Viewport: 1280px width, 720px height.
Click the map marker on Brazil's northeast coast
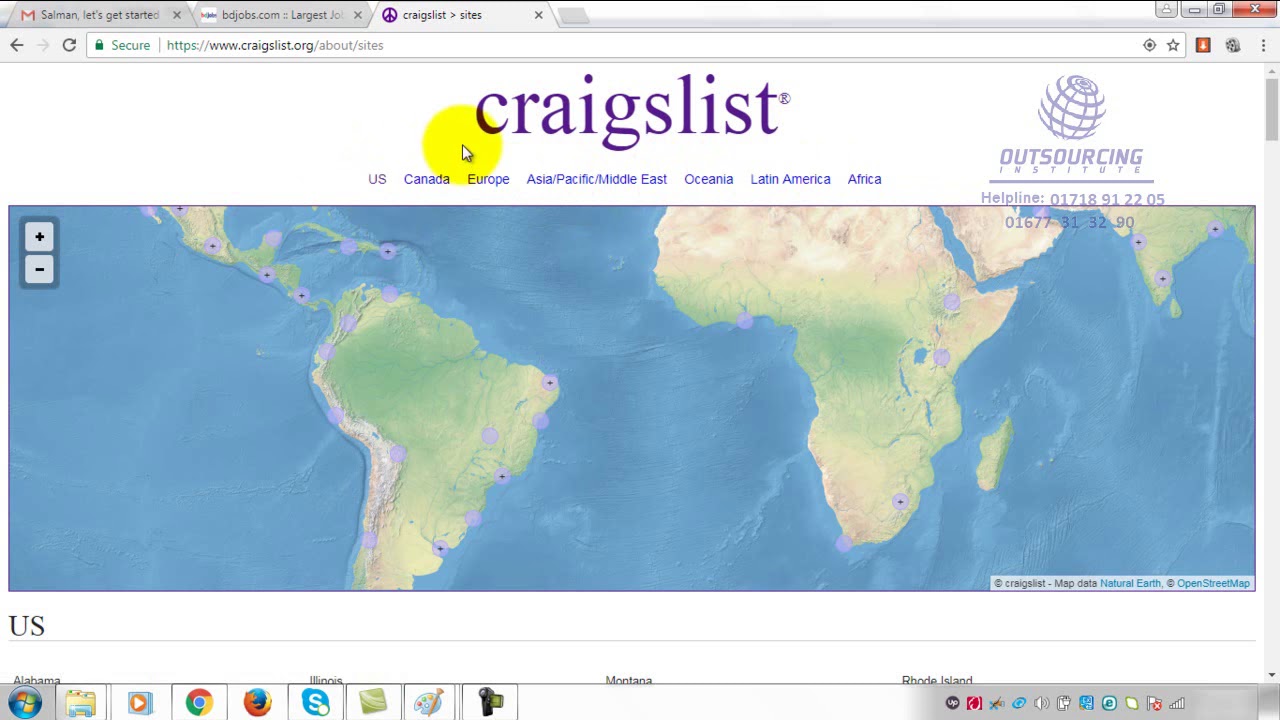point(550,383)
